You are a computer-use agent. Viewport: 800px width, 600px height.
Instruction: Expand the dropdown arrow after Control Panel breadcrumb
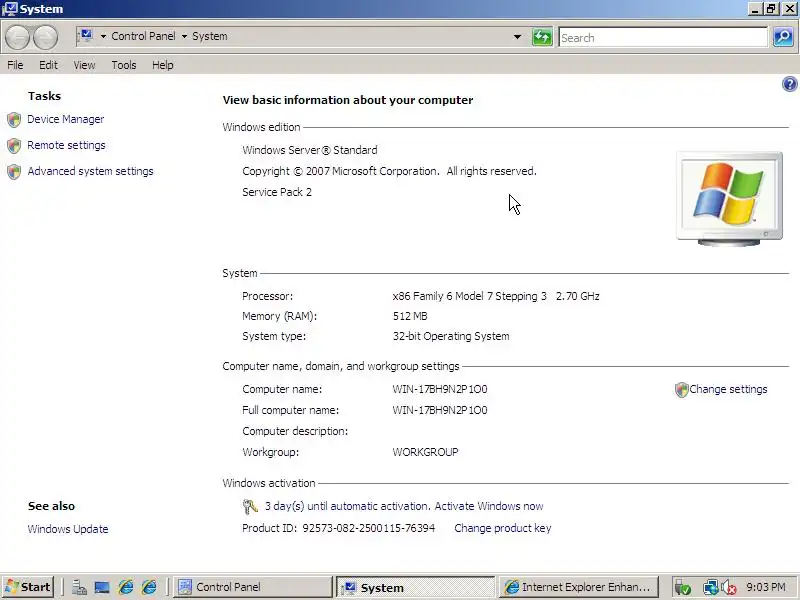184,36
